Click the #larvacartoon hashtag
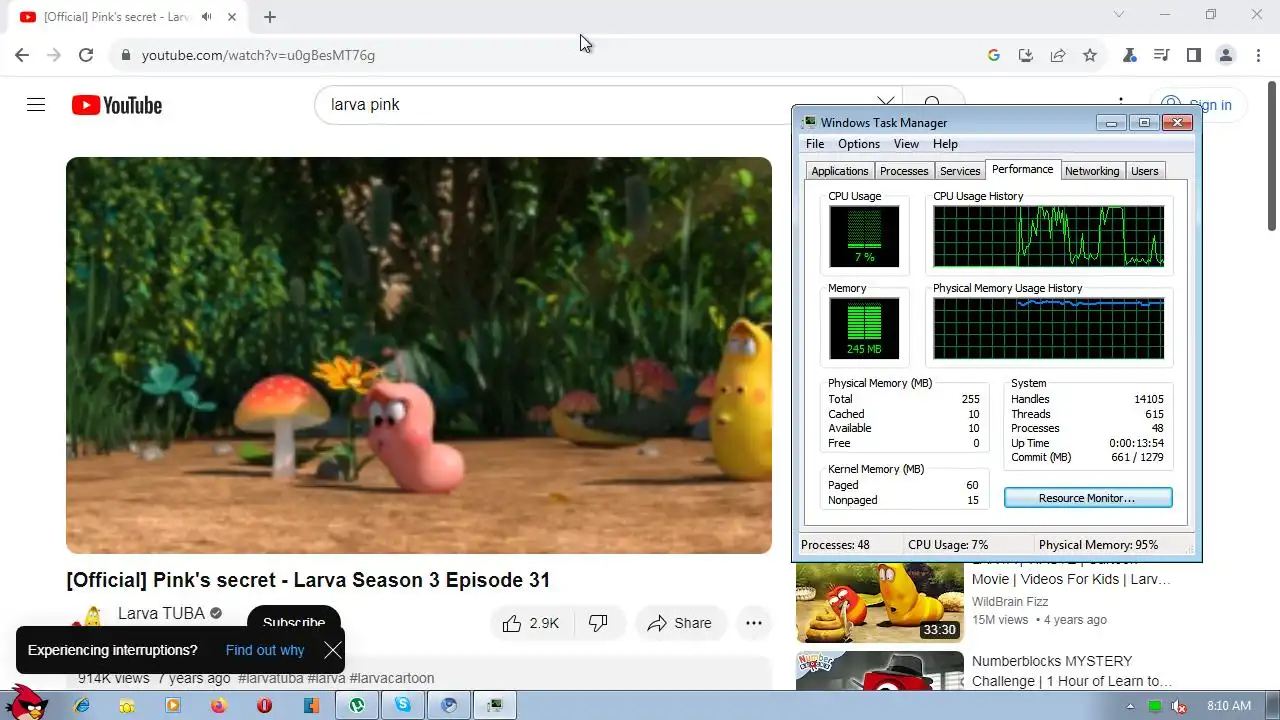Viewport: 1280px width, 720px height. (392, 678)
